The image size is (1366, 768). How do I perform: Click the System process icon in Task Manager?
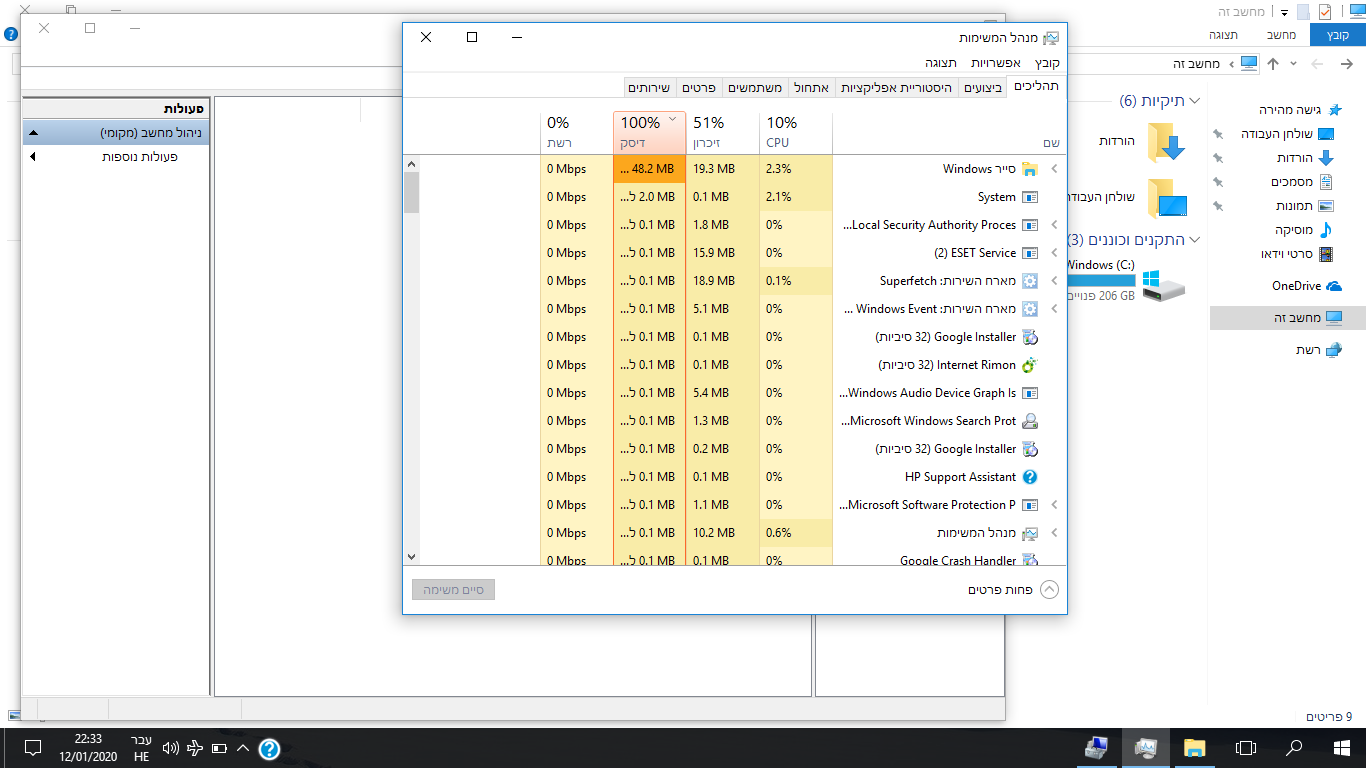1029,197
